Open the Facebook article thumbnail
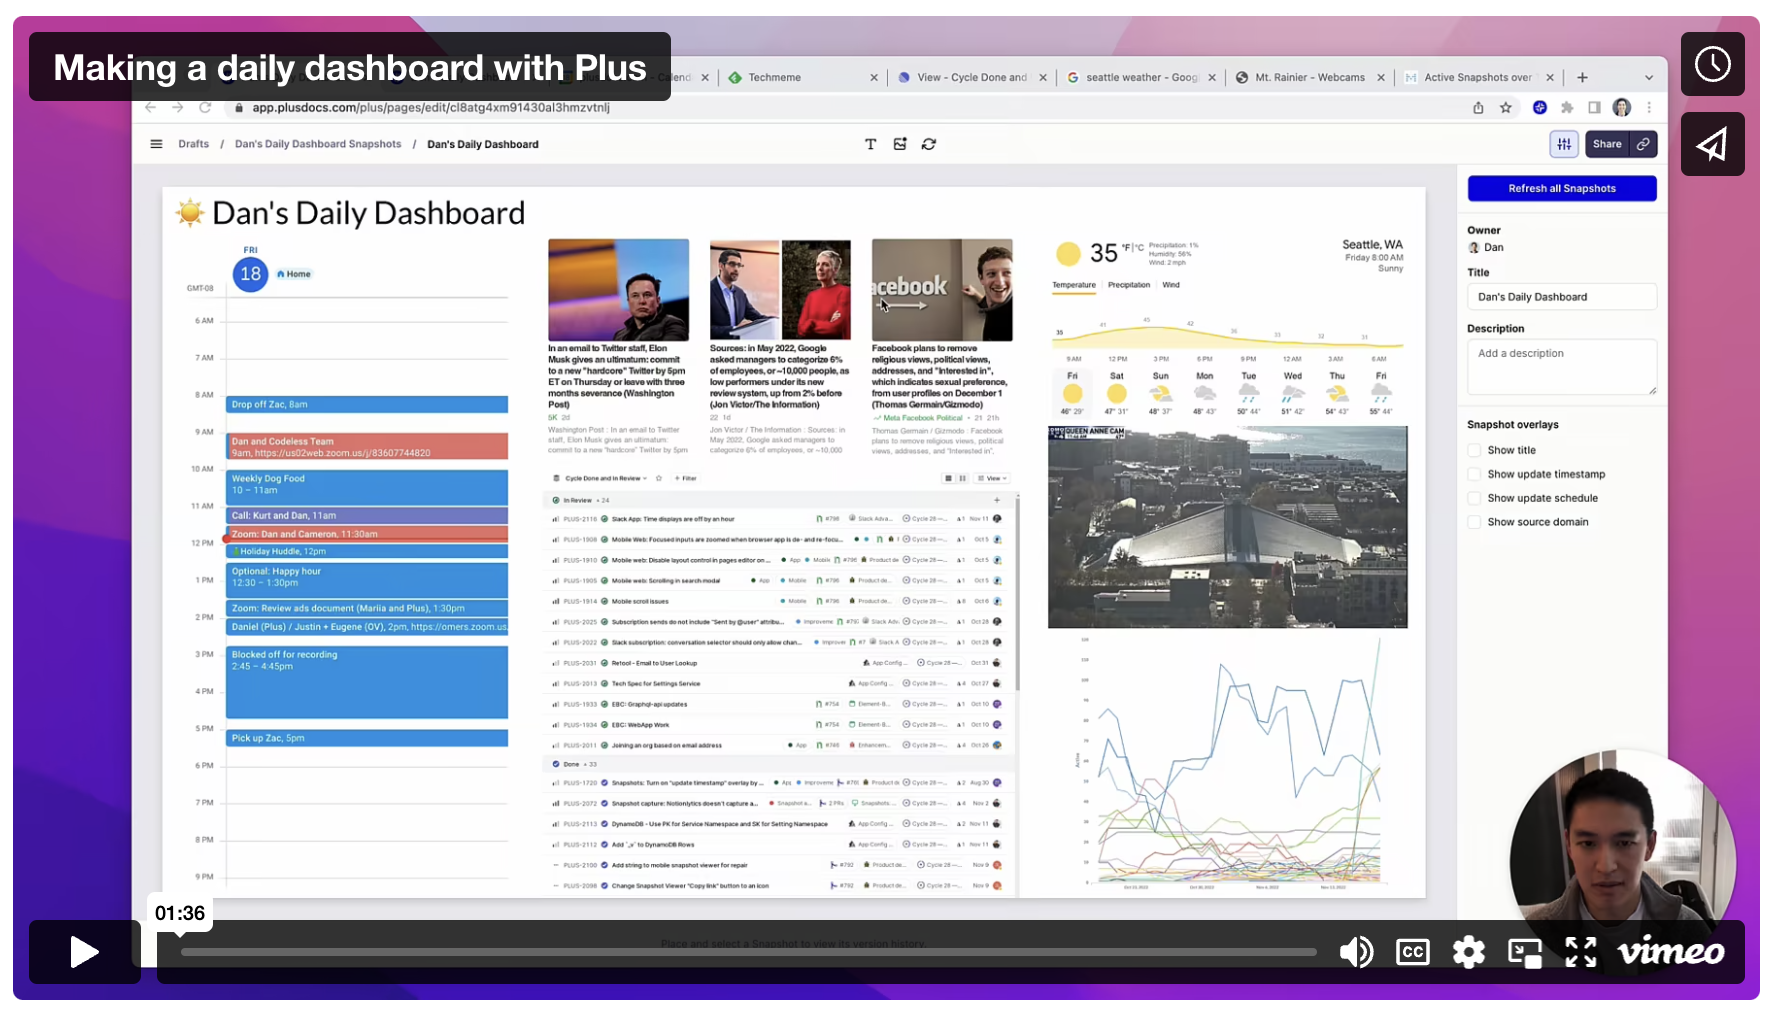The image size is (1778, 1018). [x=942, y=290]
